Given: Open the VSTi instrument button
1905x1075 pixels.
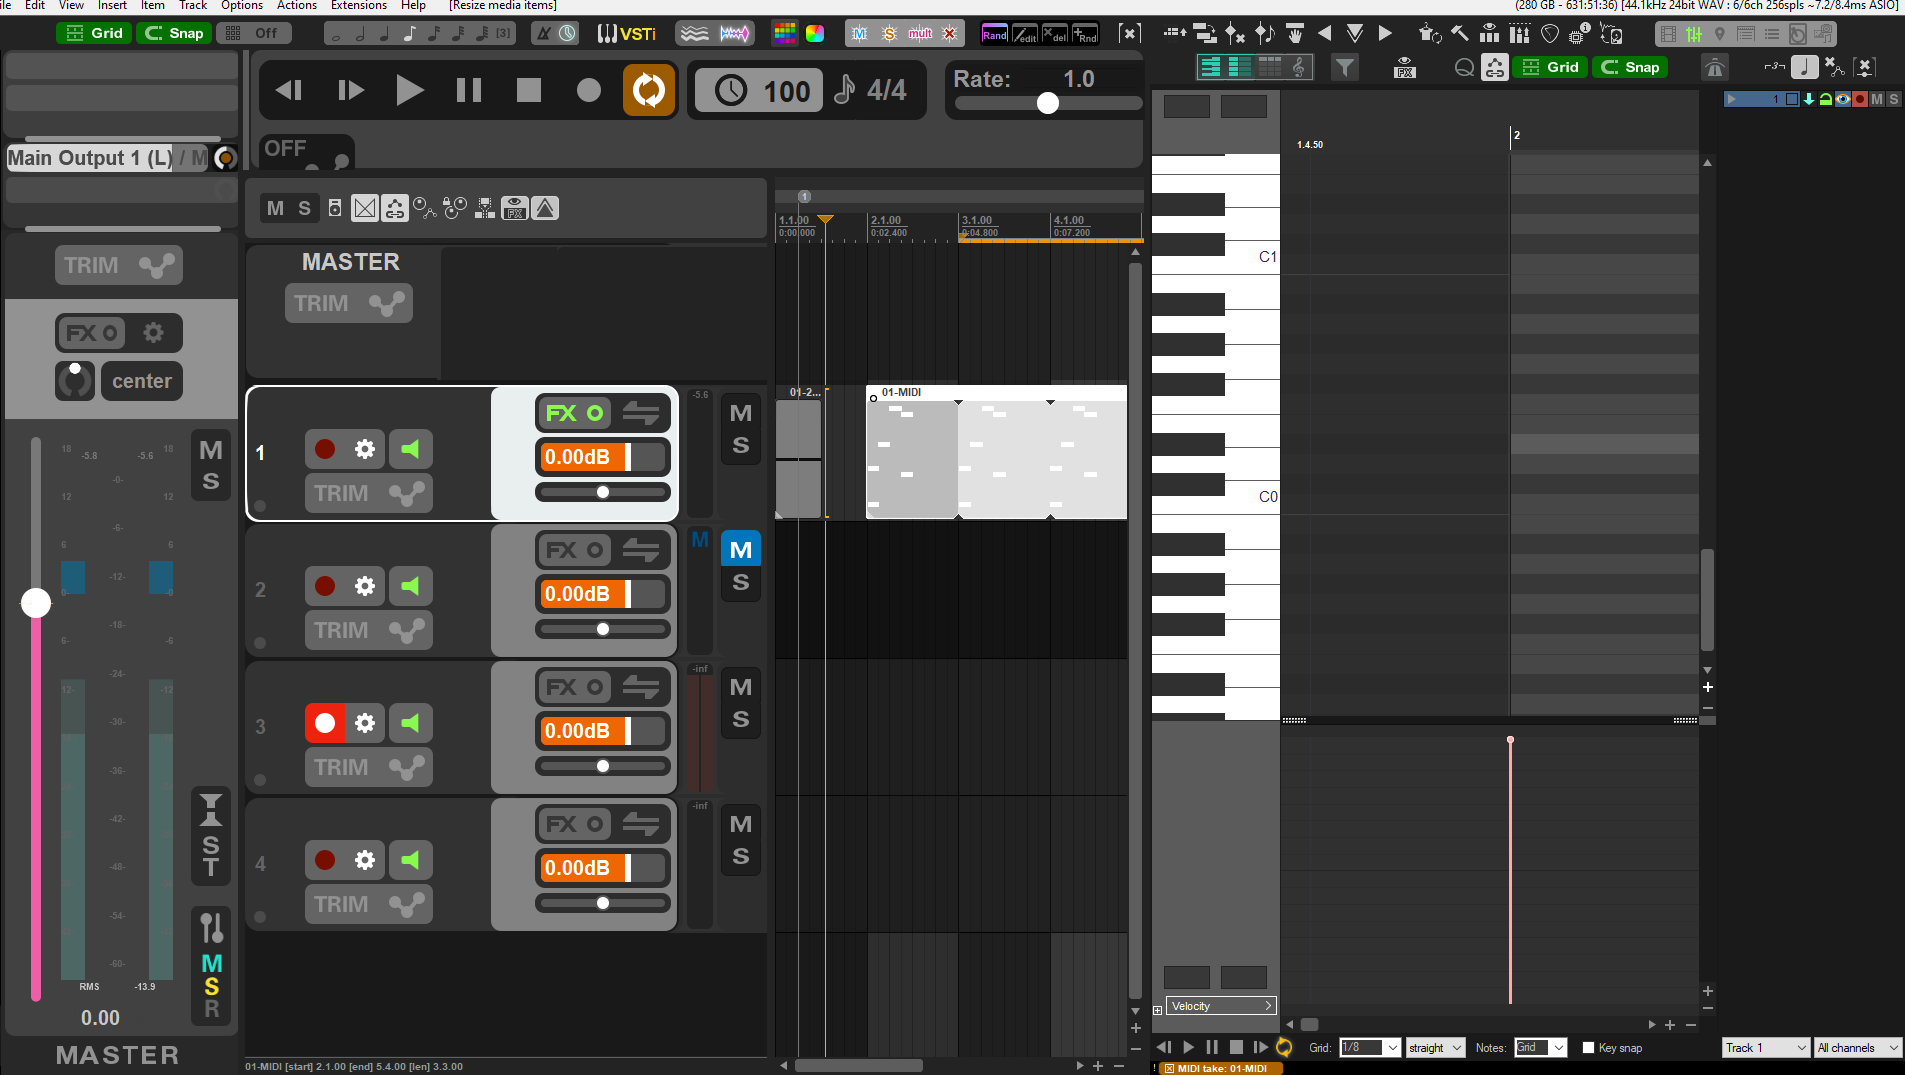Looking at the screenshot, I should pyautogui.click(x=627, y=33).
